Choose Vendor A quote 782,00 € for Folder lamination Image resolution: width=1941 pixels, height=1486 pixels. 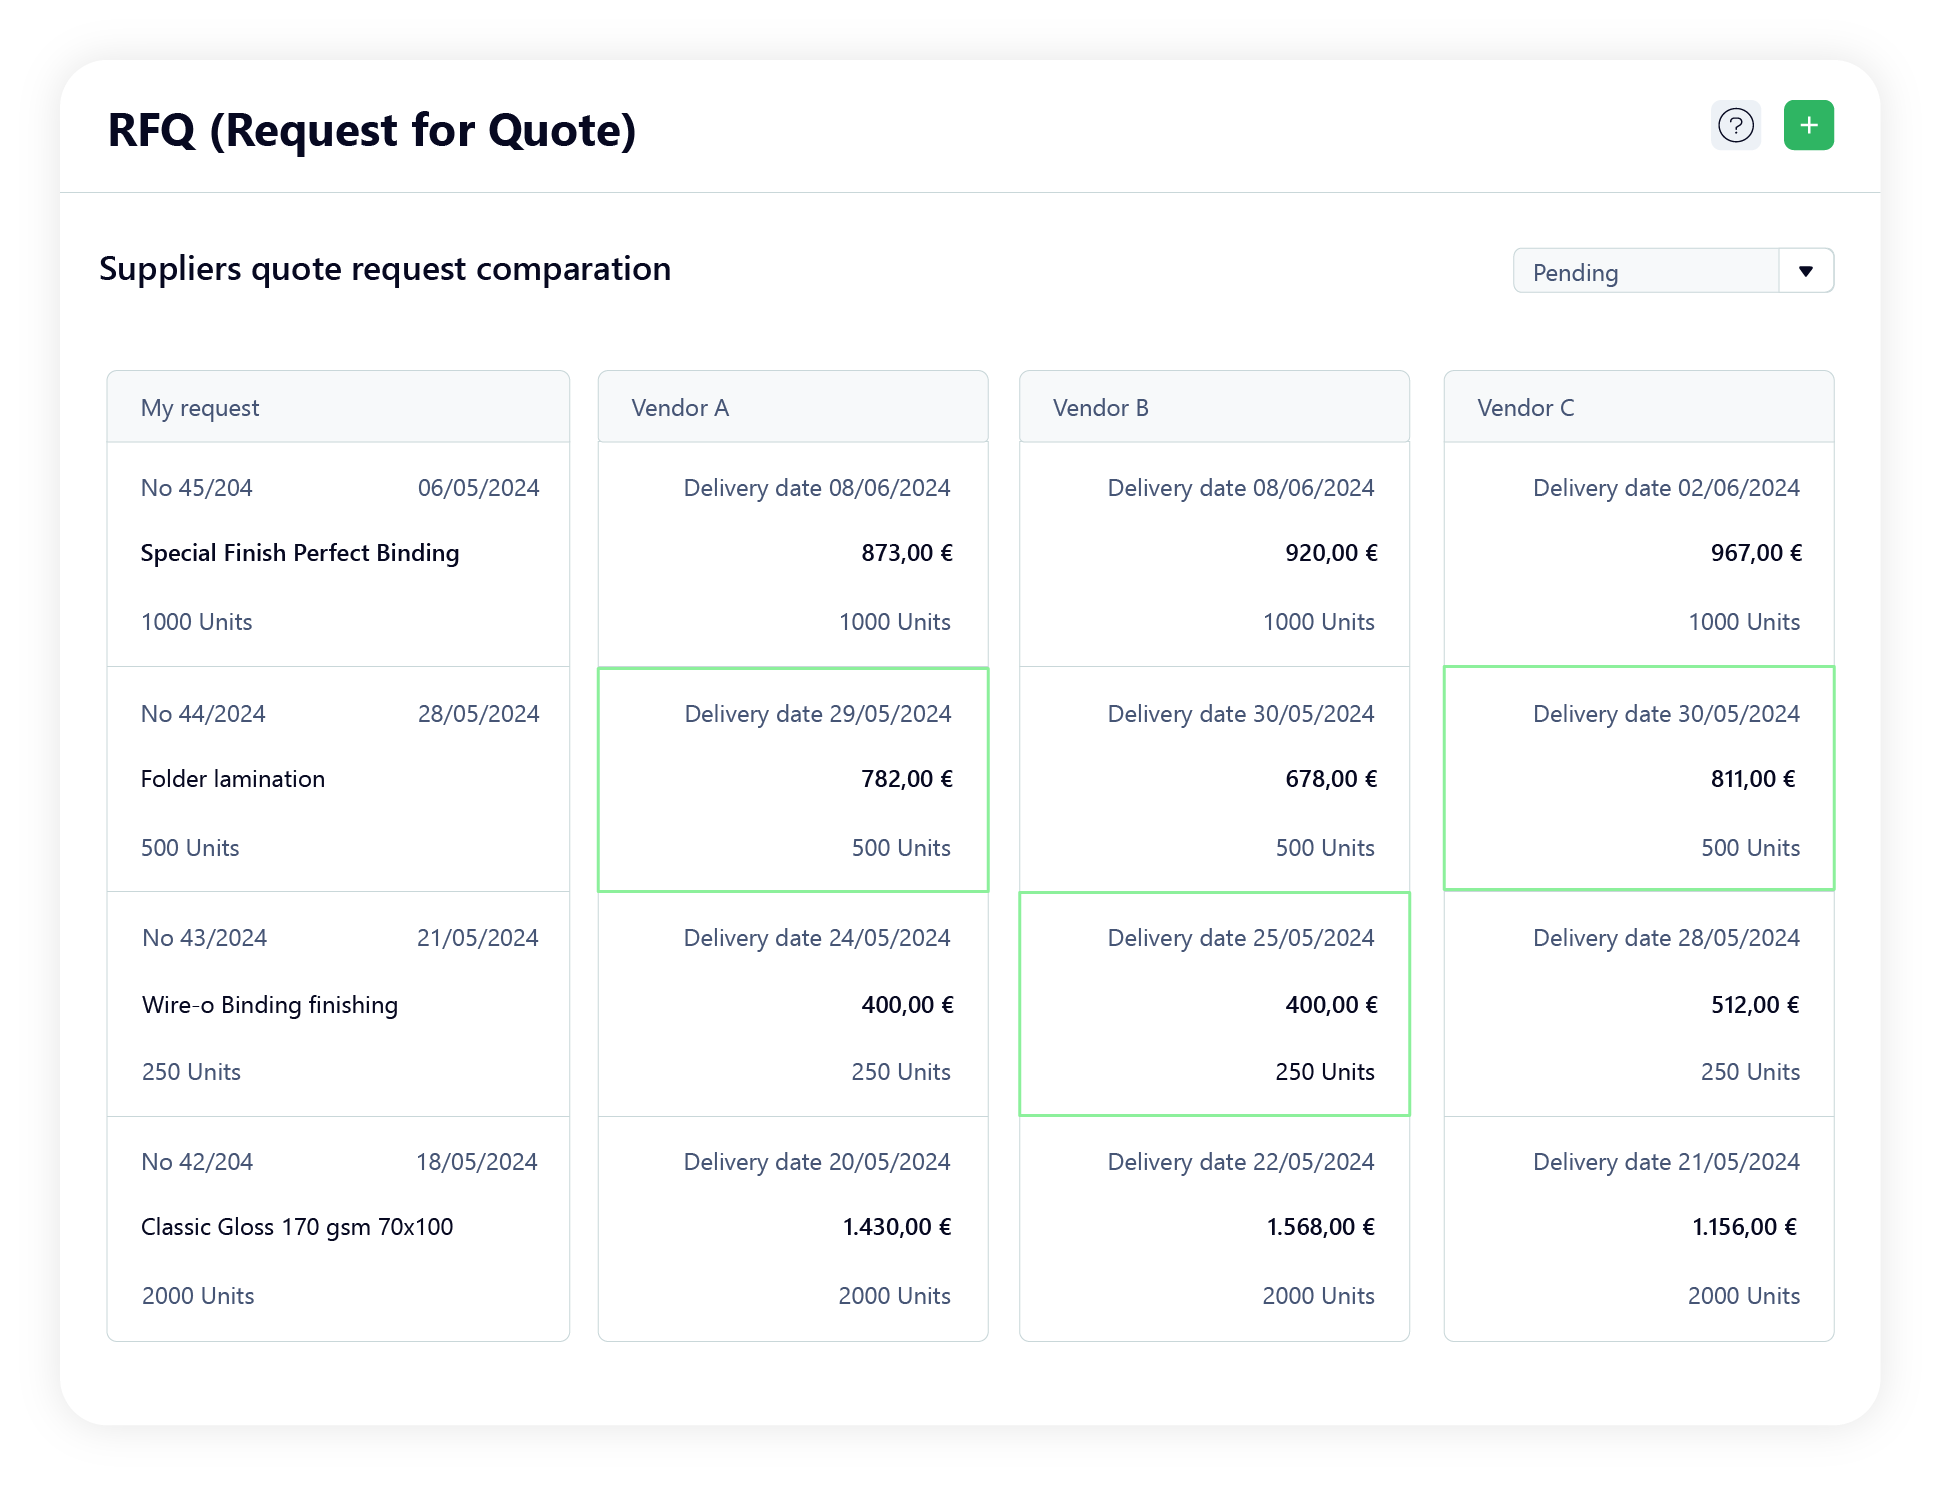coord(793,779)
